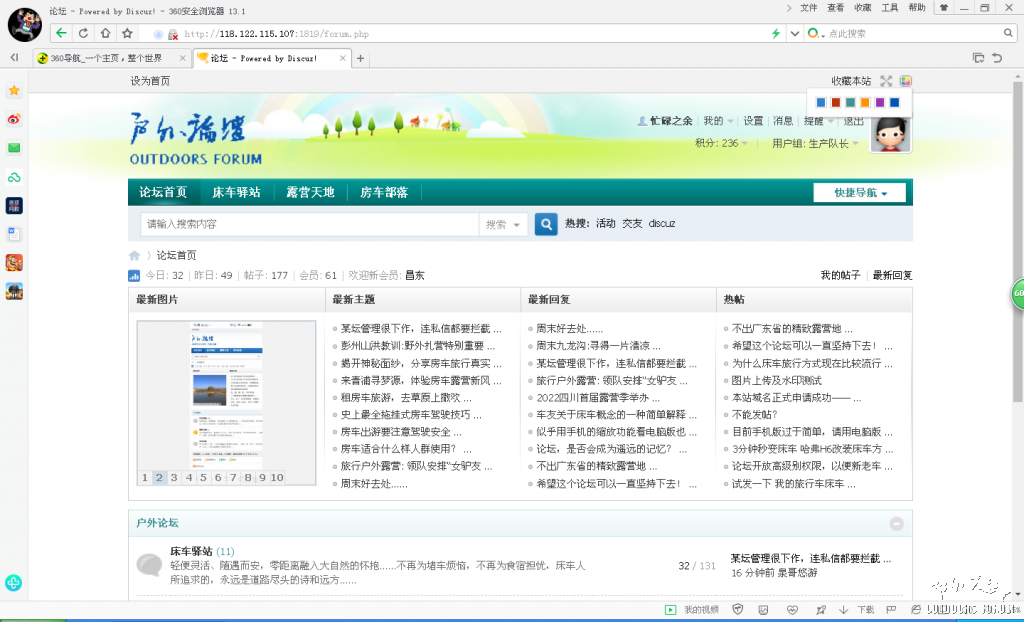
Task: Select slide number 5 in image slider
Action: pos(203,478)
